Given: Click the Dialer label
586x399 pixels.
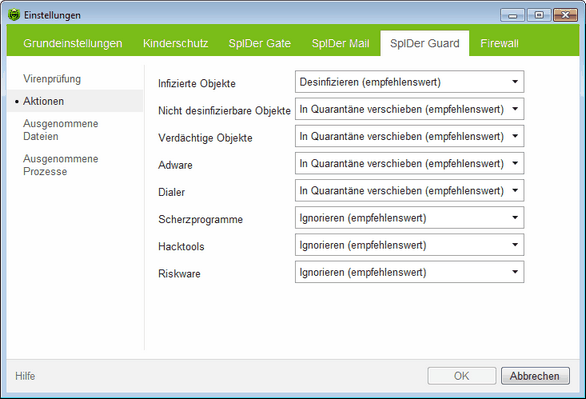Looking at the screenshot, I should (171, 192).
